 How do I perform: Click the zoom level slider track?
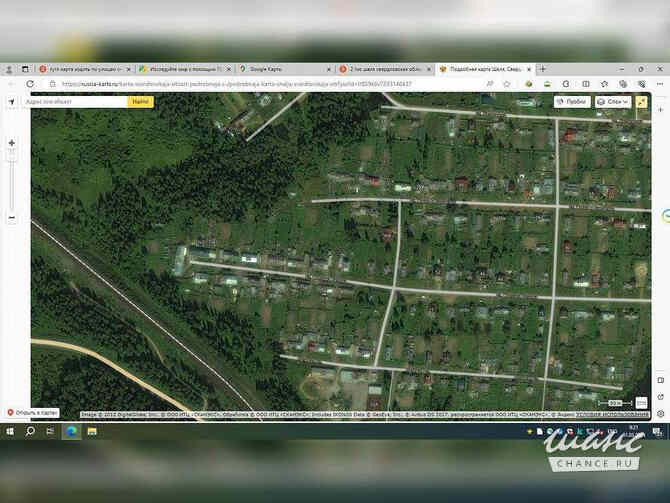12,180
